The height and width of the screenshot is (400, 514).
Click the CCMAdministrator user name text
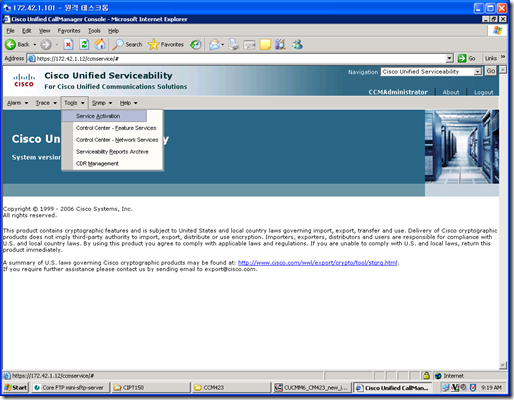(x=398, y=92)
